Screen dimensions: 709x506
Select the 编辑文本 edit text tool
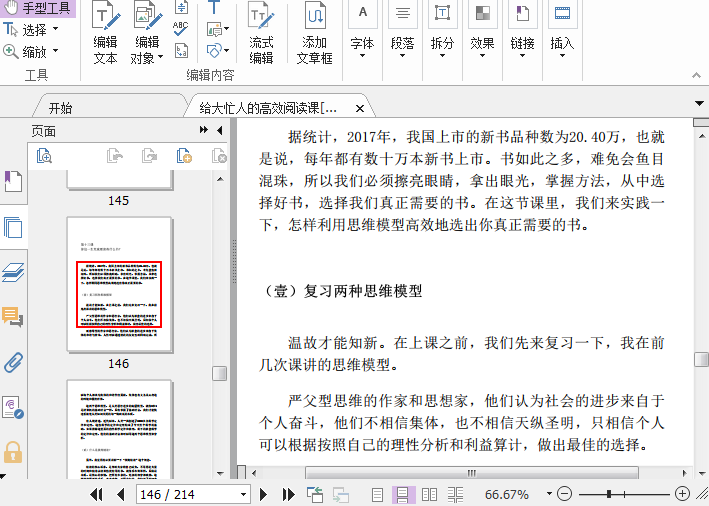pyautogui.click(x=105, y=33)
